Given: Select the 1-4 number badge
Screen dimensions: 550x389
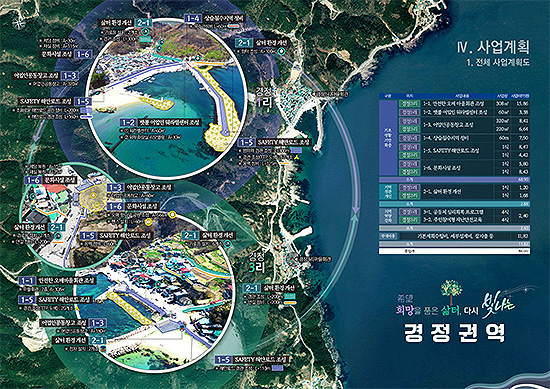Looking at the screenshot, I should (193, 18).
